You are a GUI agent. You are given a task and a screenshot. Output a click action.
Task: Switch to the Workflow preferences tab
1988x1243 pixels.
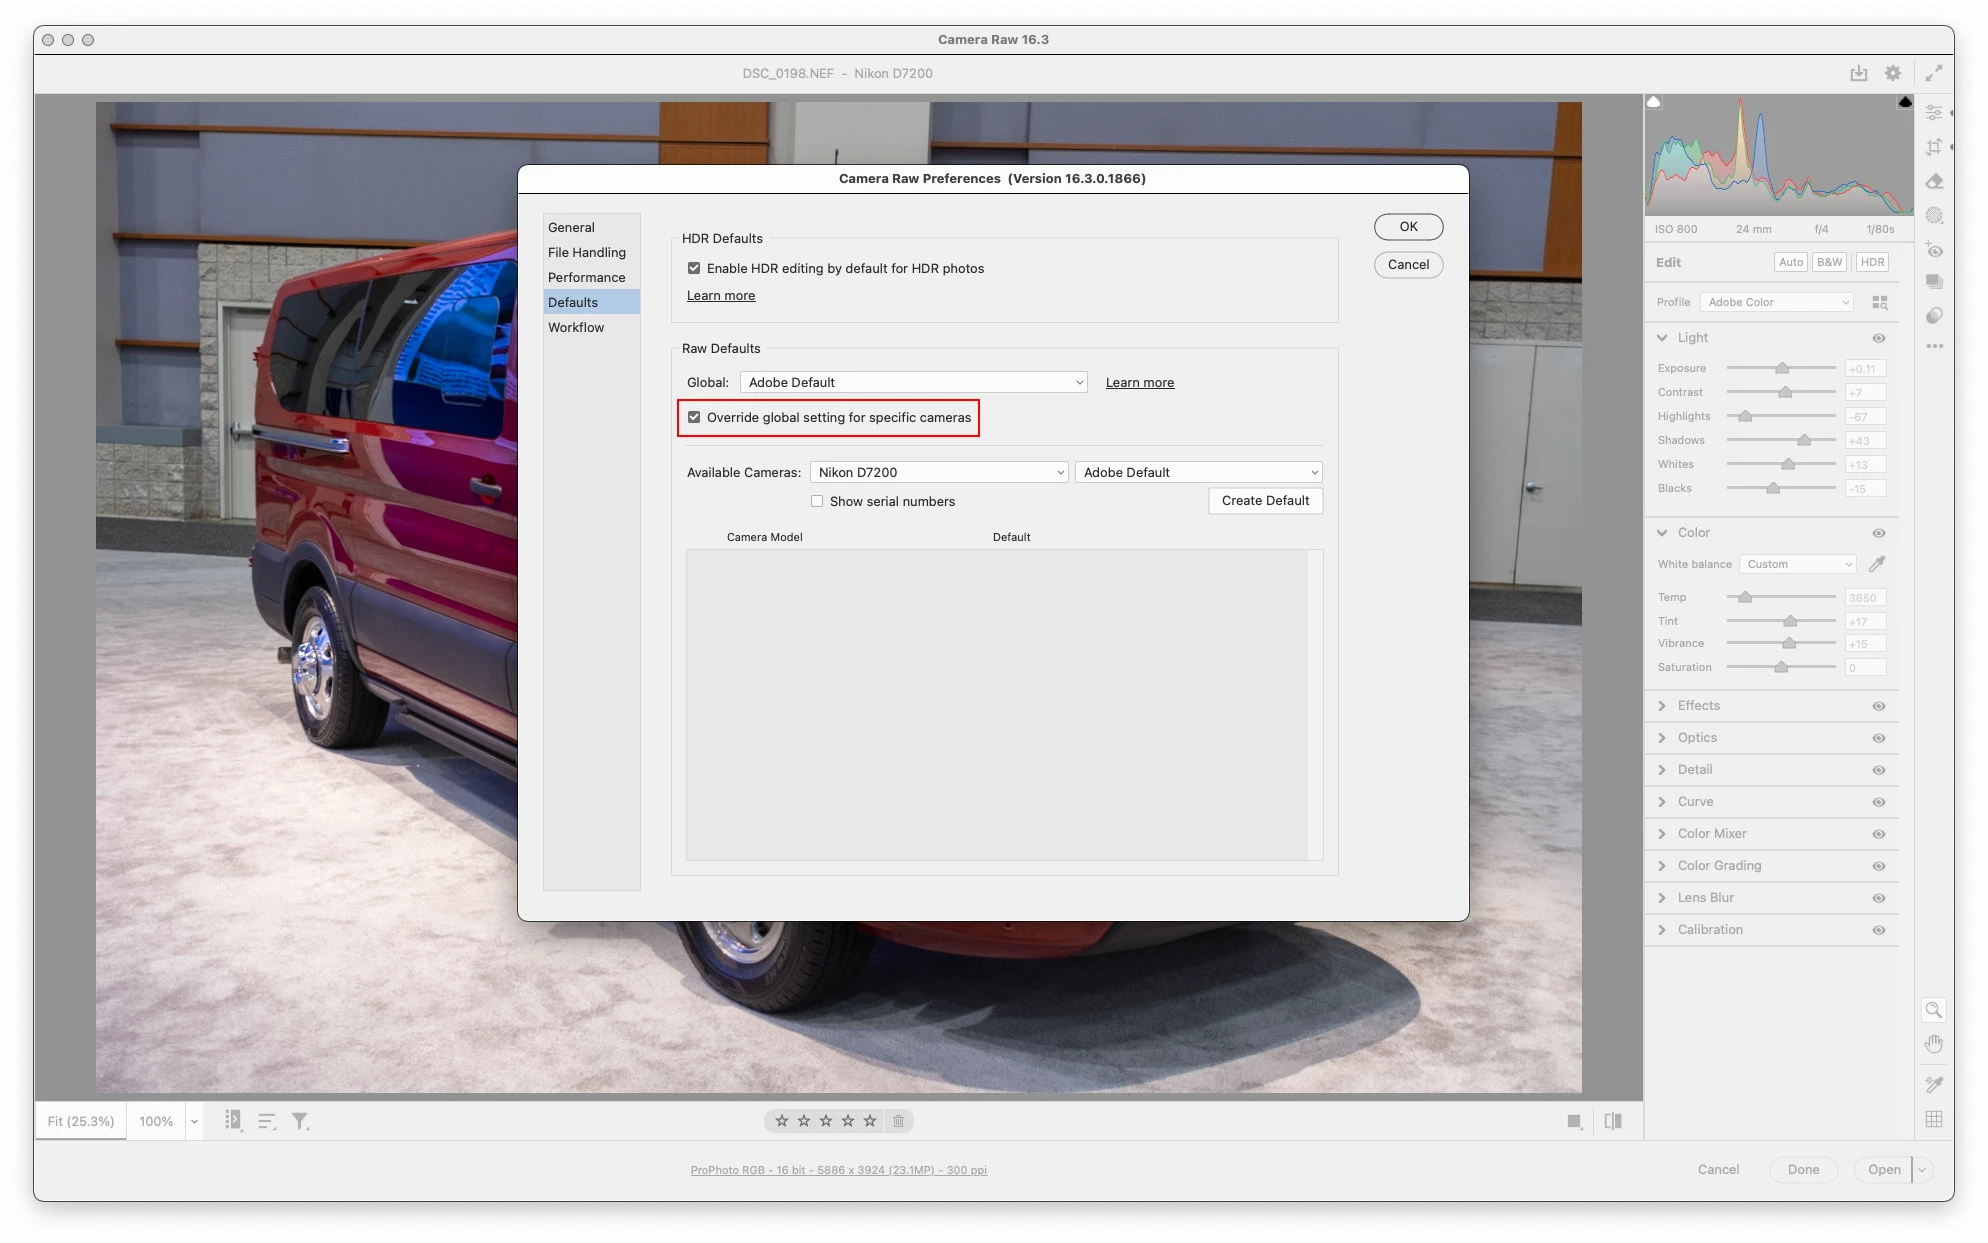click(576, 328)
